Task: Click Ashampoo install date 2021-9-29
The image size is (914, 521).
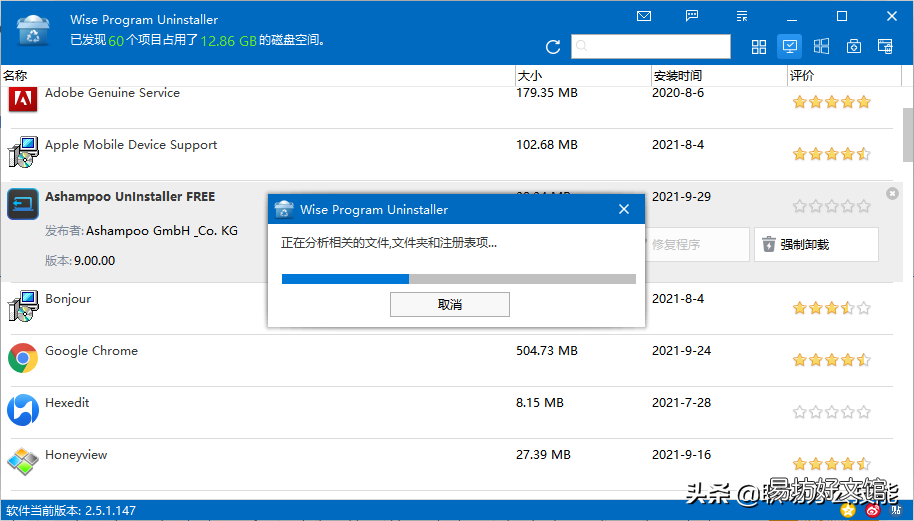Action: (681, 197)
